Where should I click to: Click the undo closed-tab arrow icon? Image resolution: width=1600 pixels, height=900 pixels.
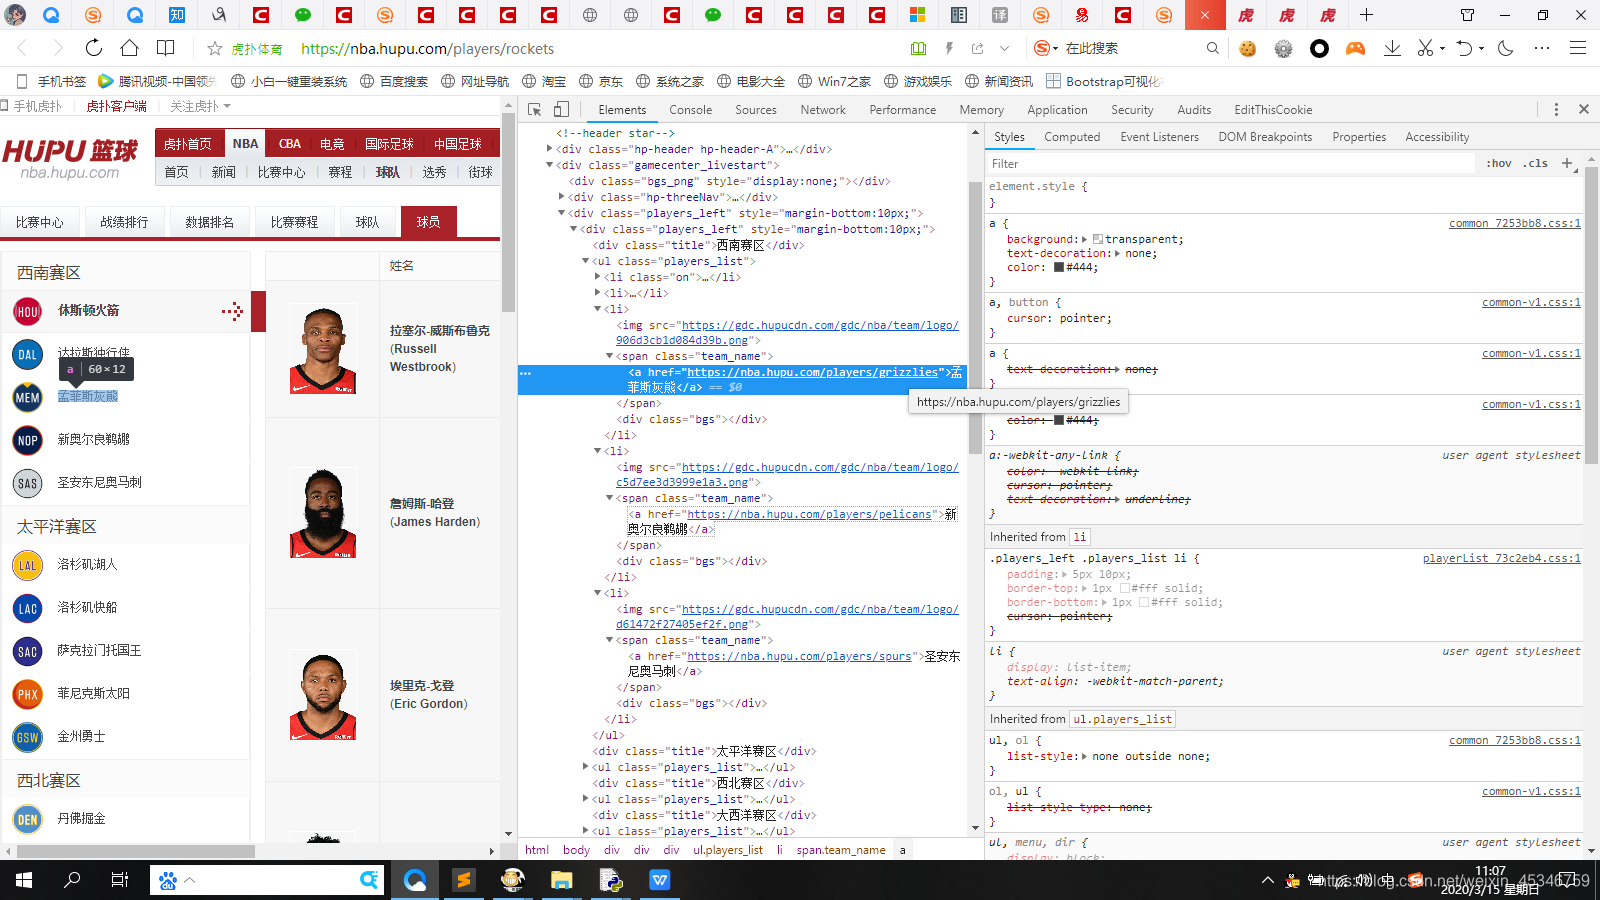[1464, 48]
